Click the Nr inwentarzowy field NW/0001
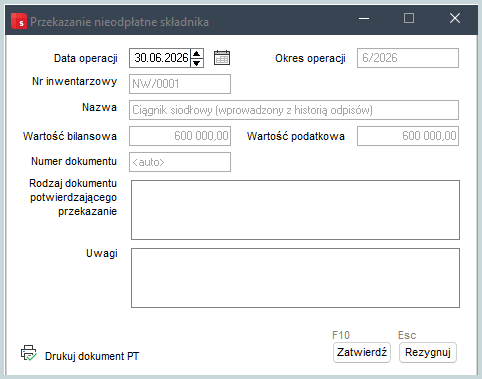This screenshot has height=379, width=482. click(x=180, y=84)
